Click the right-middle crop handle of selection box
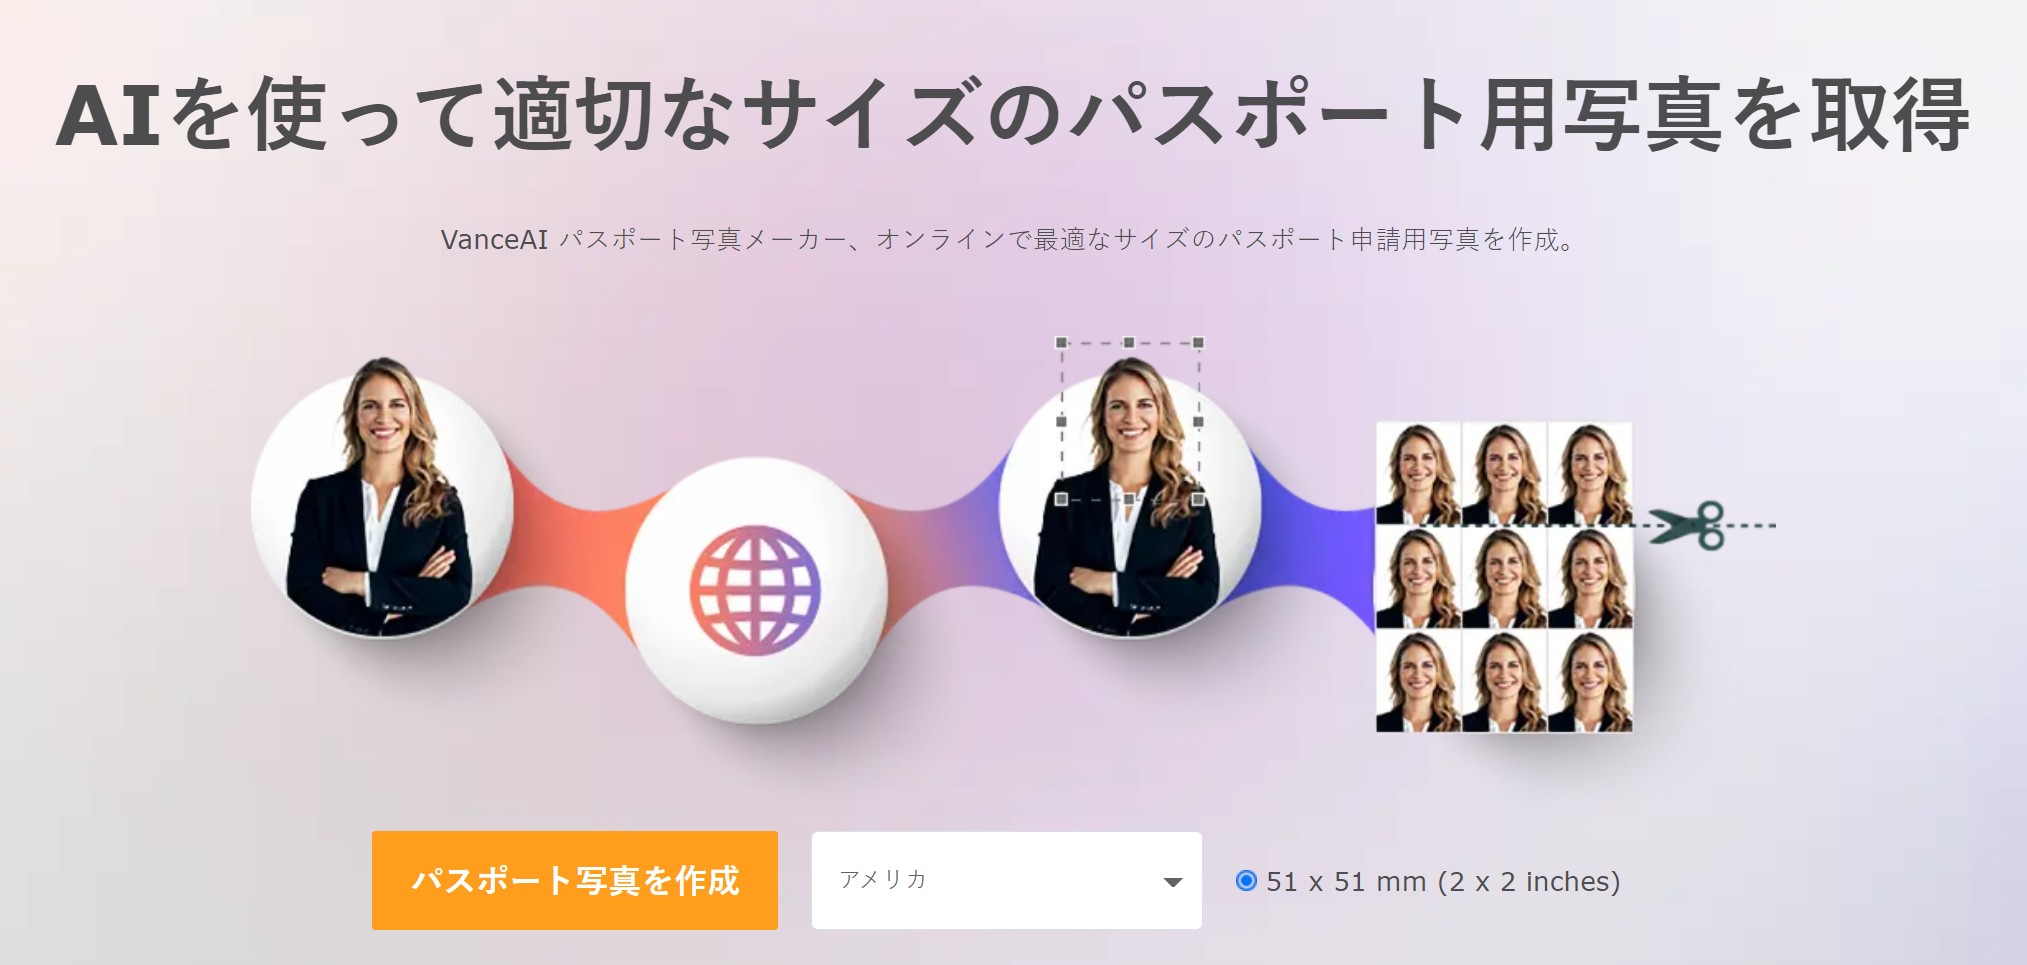 coord(1198,421)
